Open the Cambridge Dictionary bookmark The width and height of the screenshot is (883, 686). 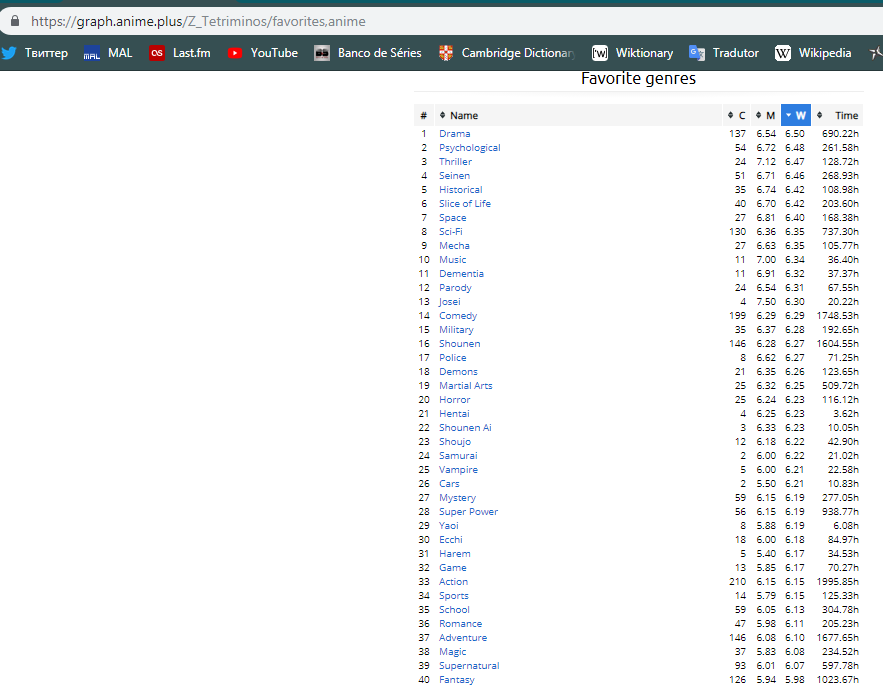507,53
